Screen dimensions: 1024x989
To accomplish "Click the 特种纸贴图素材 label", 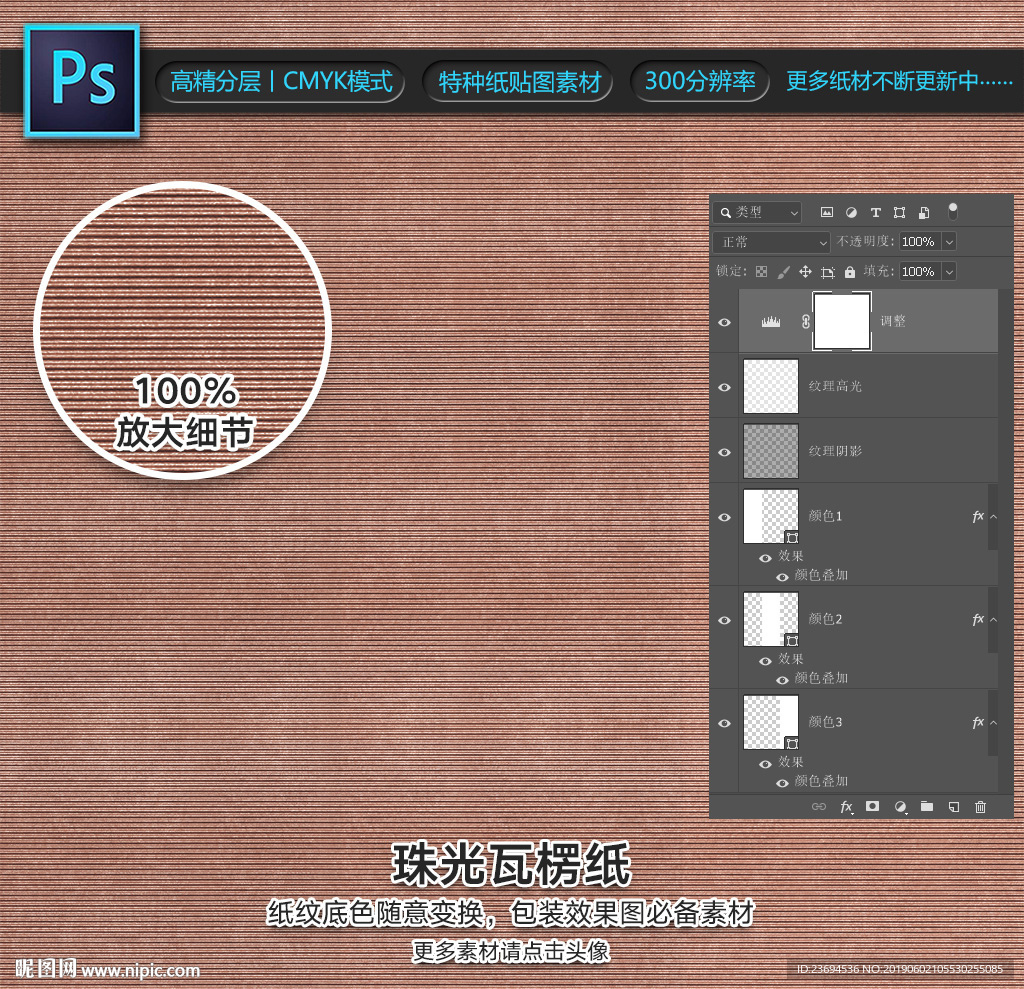I will [519, 82].
